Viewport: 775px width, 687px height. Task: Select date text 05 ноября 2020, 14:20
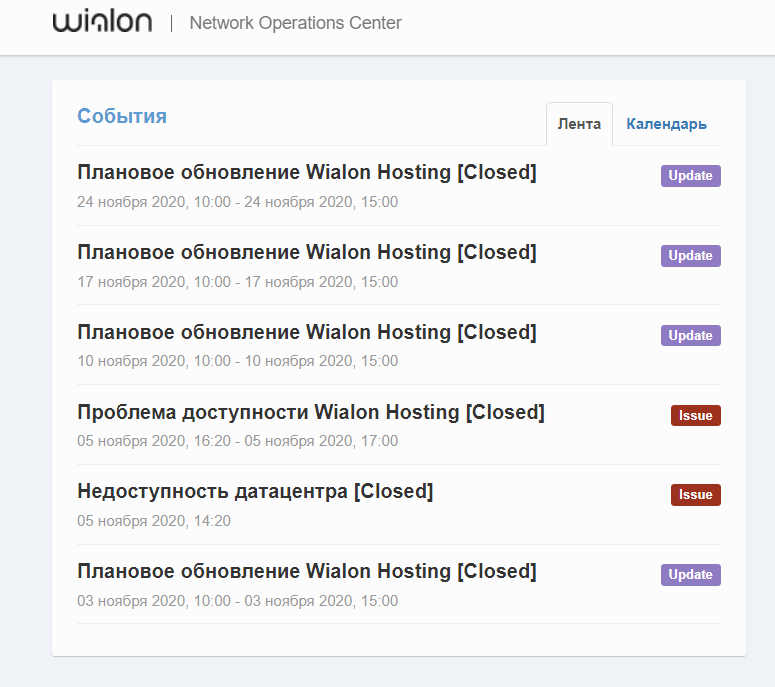click(154, 521)
